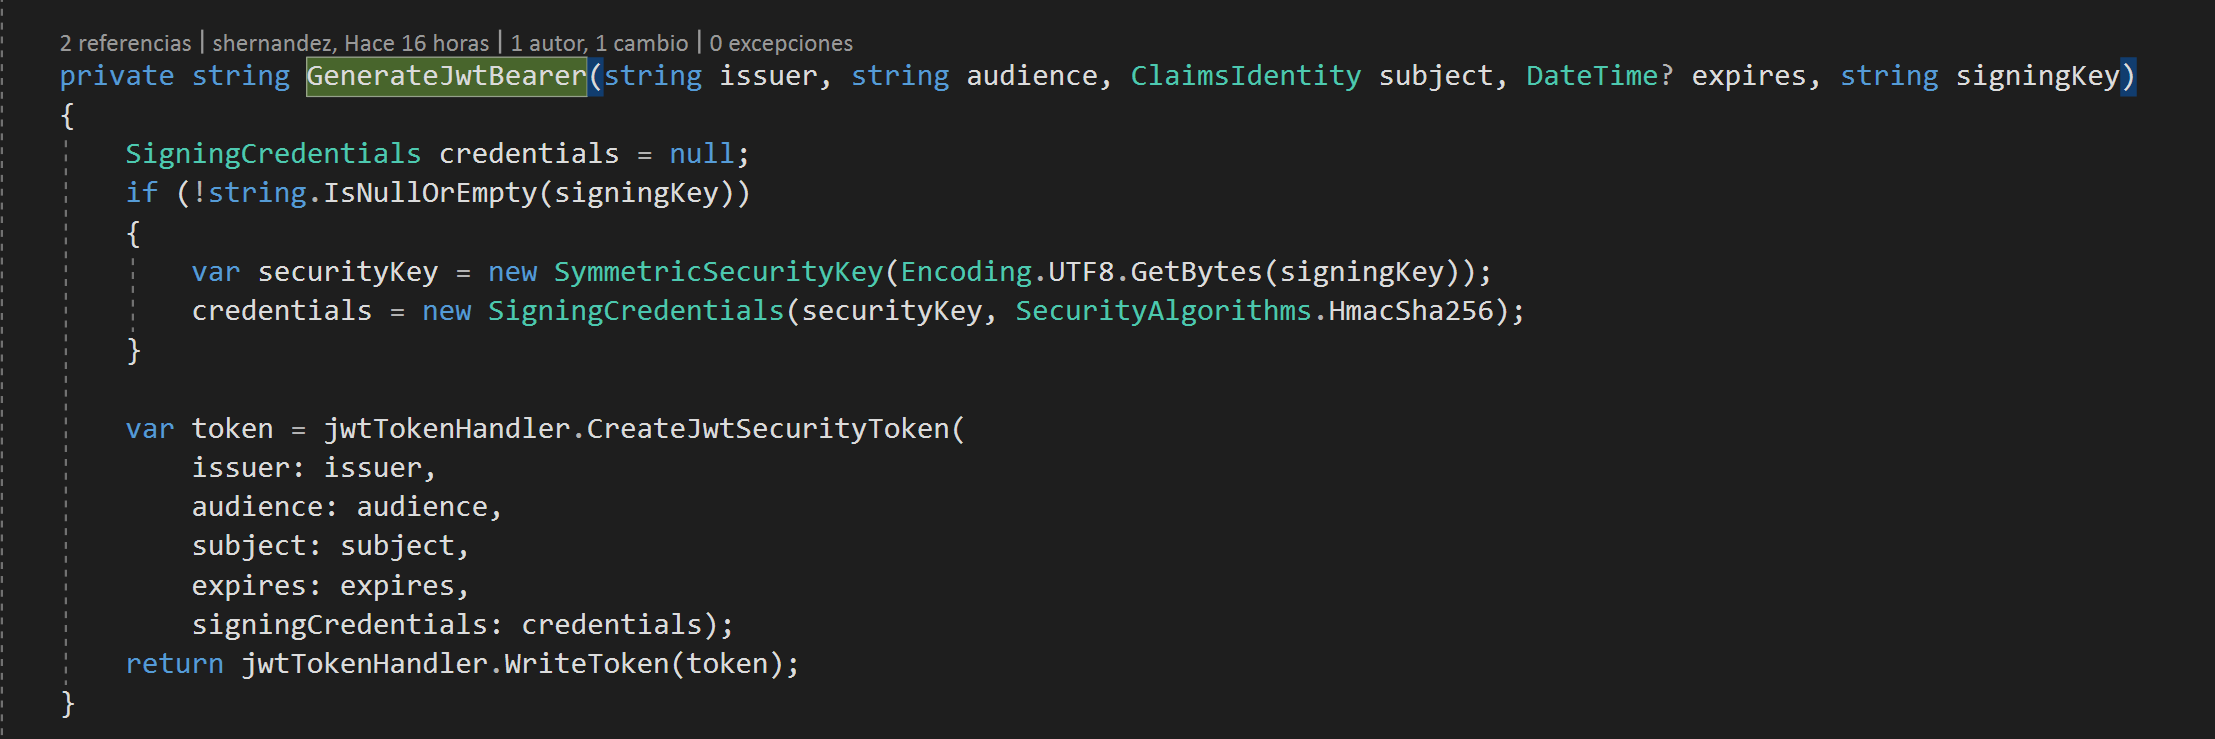
Task: Click the HmacSha256 member
Action: [x=1410, y=311]
